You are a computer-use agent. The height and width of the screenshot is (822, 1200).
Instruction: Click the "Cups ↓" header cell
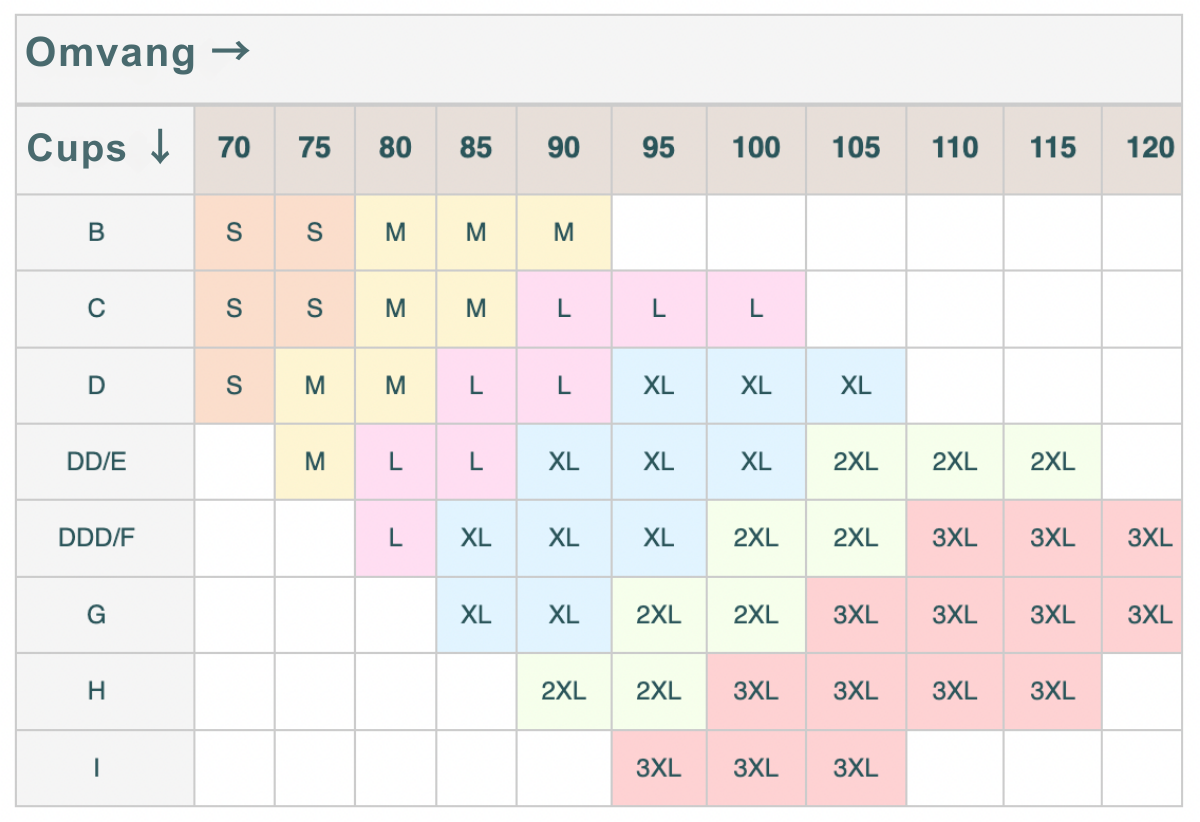tap(100, 148)
